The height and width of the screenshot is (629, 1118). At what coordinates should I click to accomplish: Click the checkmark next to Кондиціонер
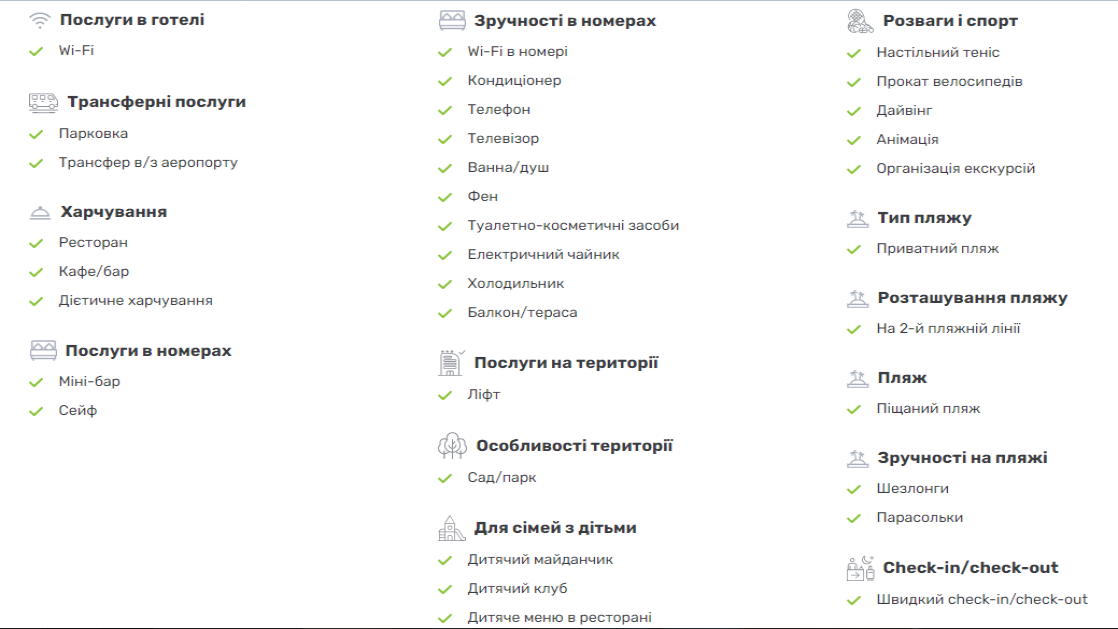[445, 81]
